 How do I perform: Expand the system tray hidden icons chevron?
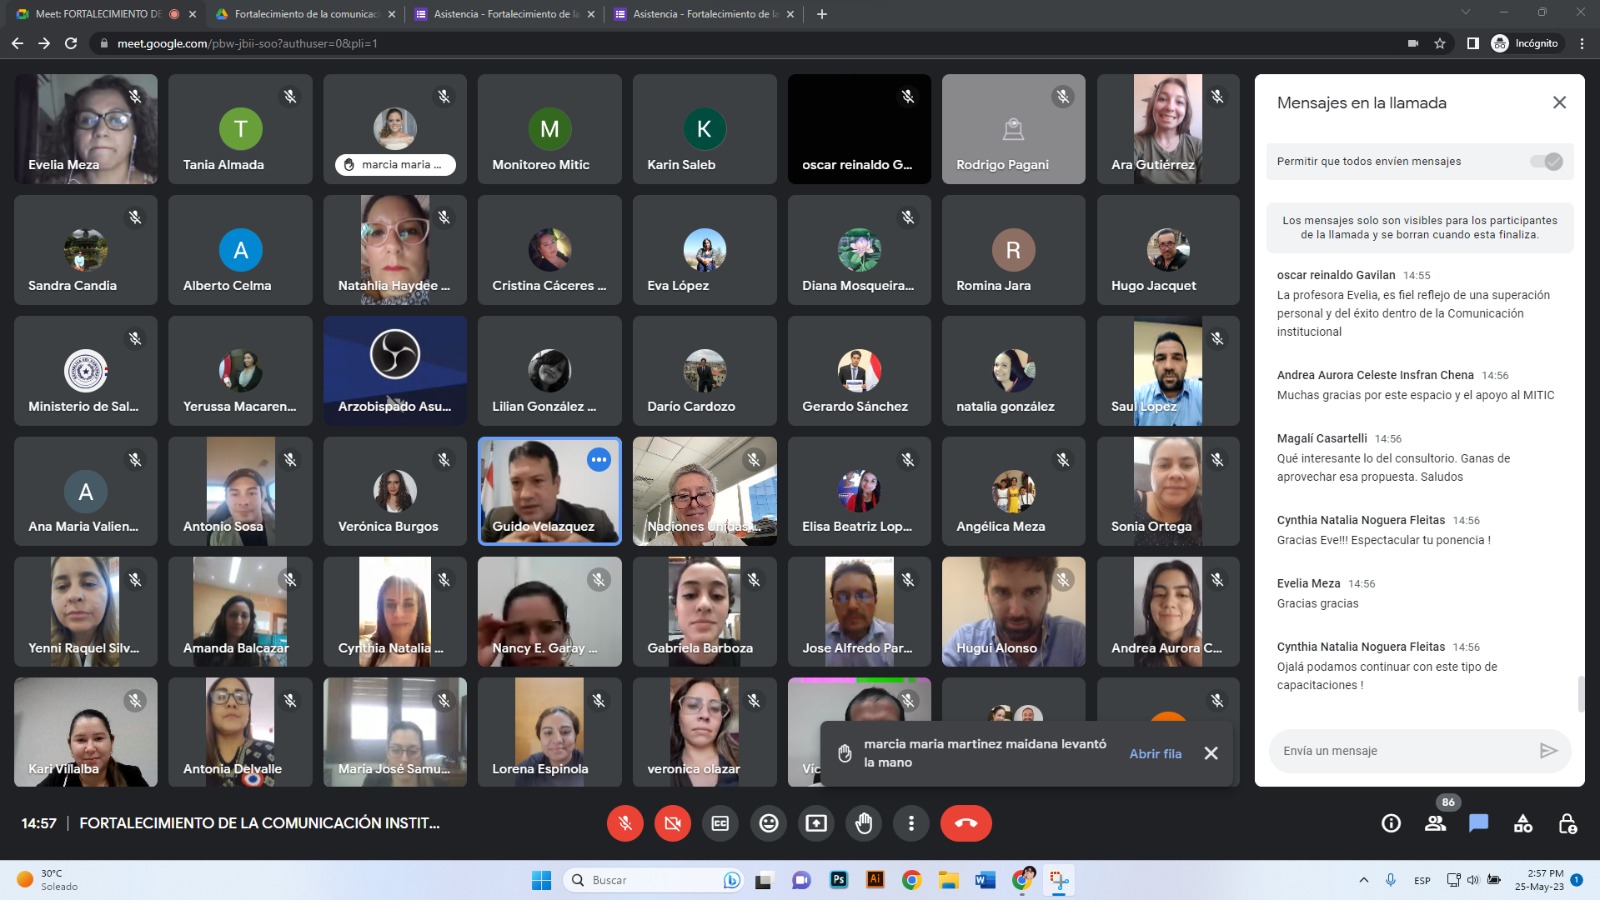[x=1363, y=880]
